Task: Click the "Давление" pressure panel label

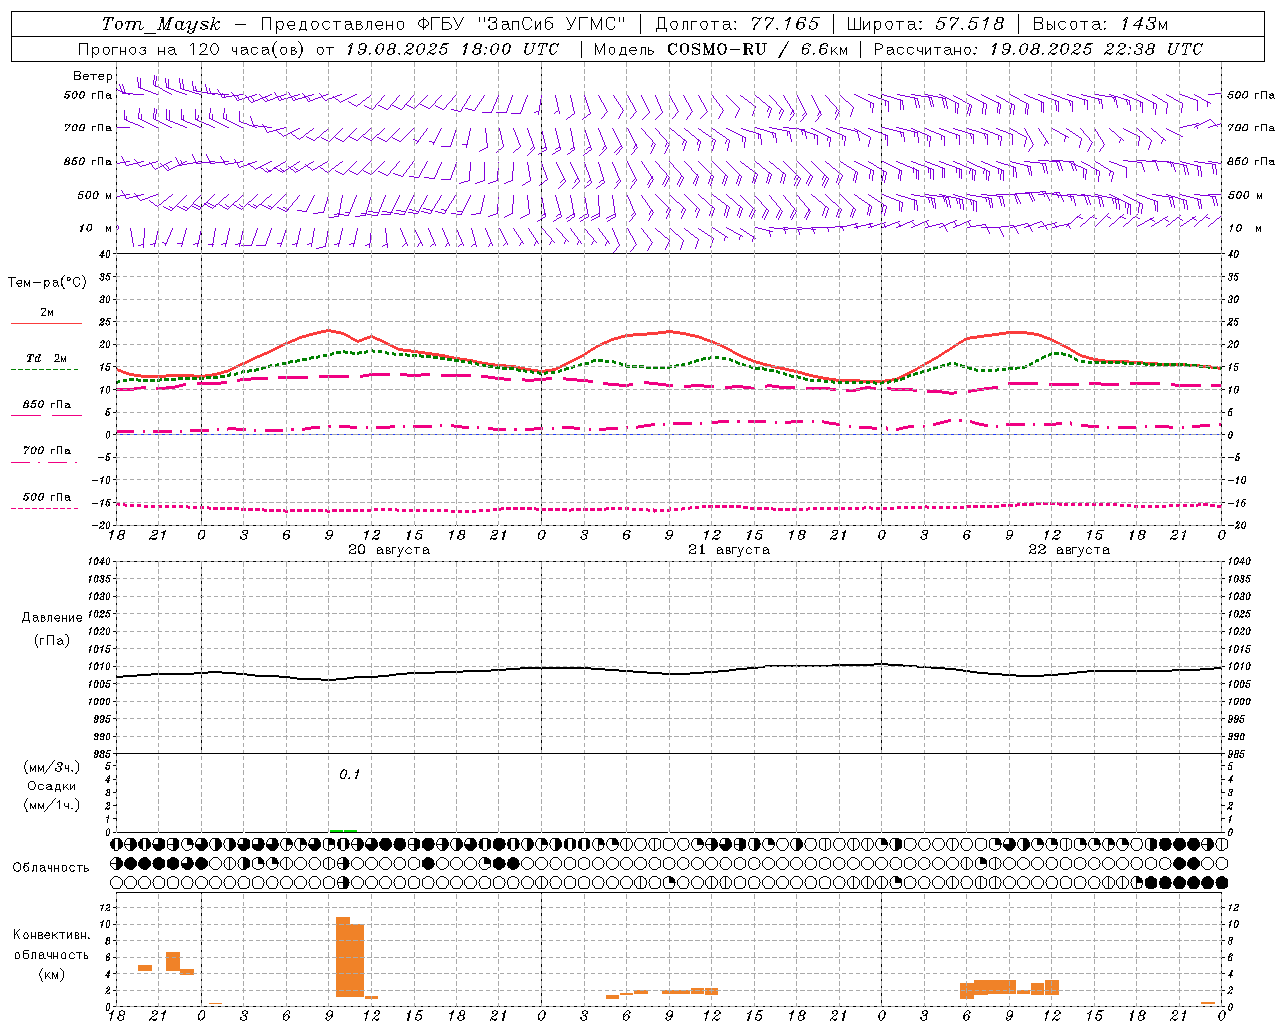Action: pos(52,618)
